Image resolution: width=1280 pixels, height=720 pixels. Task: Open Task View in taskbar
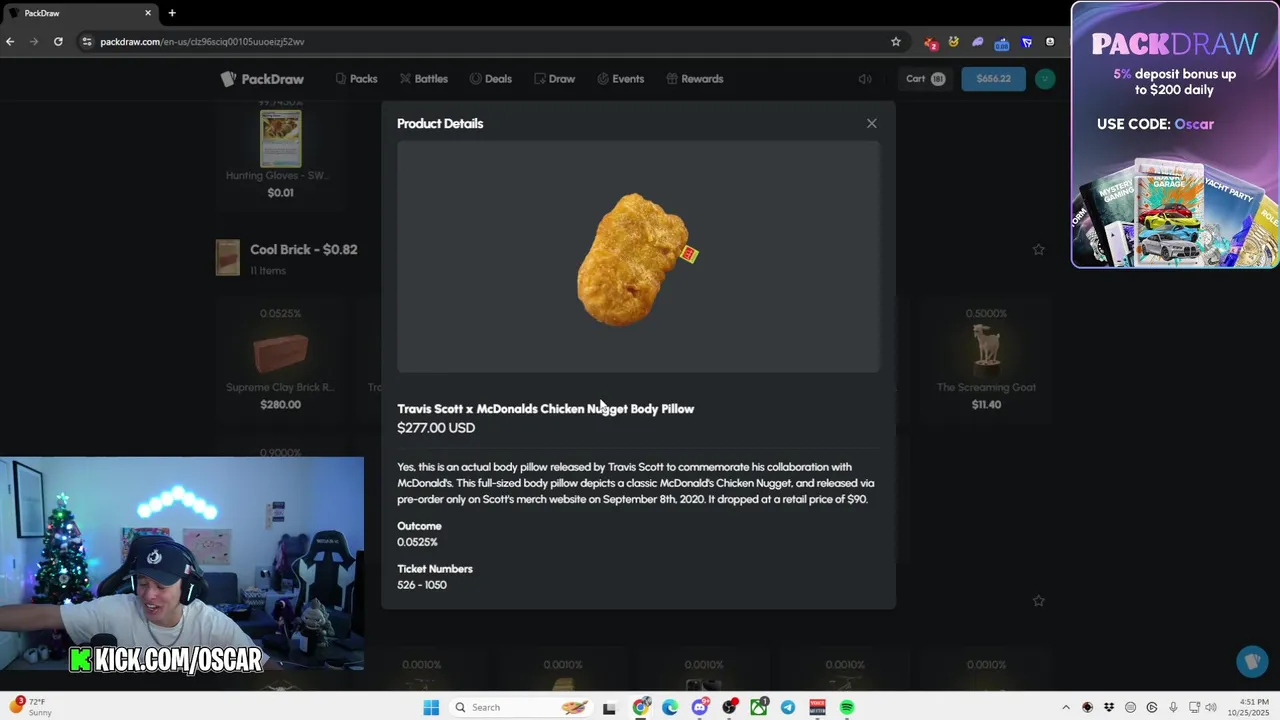point(609,707)
